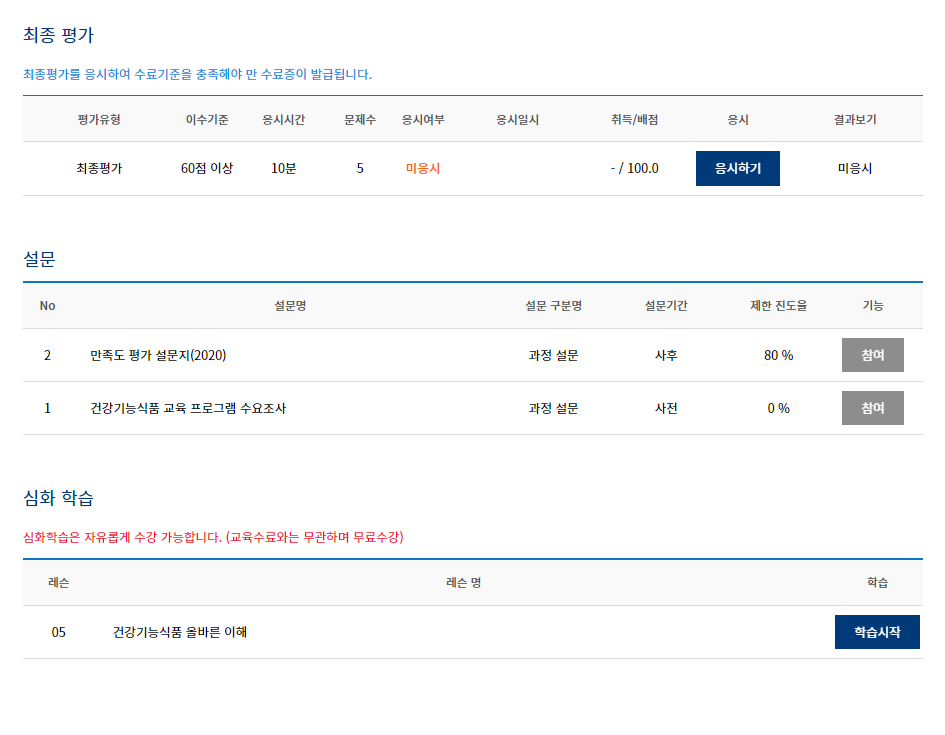Image resolution: width=945 pixels, height=735 pixels.
Task: Click the 응시하기 button for 최종평가
Action: 737,168
